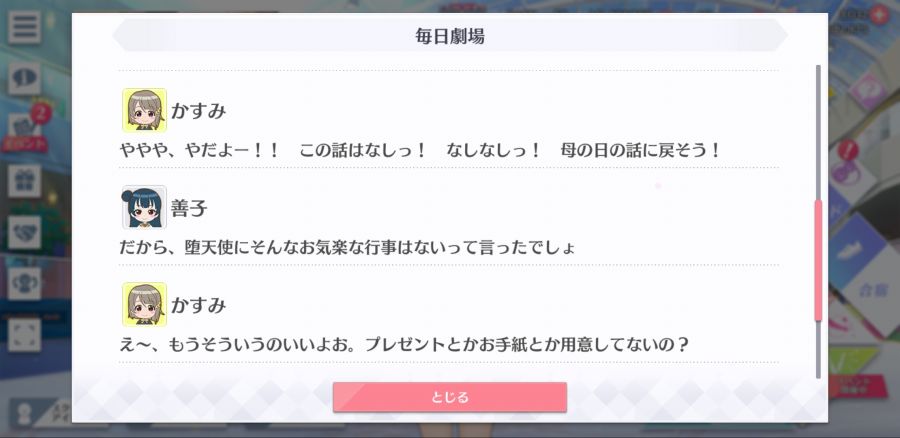Open the trophy goals icon in the sidebar
This screenshot has width=900, height=438.
(24, 284)
